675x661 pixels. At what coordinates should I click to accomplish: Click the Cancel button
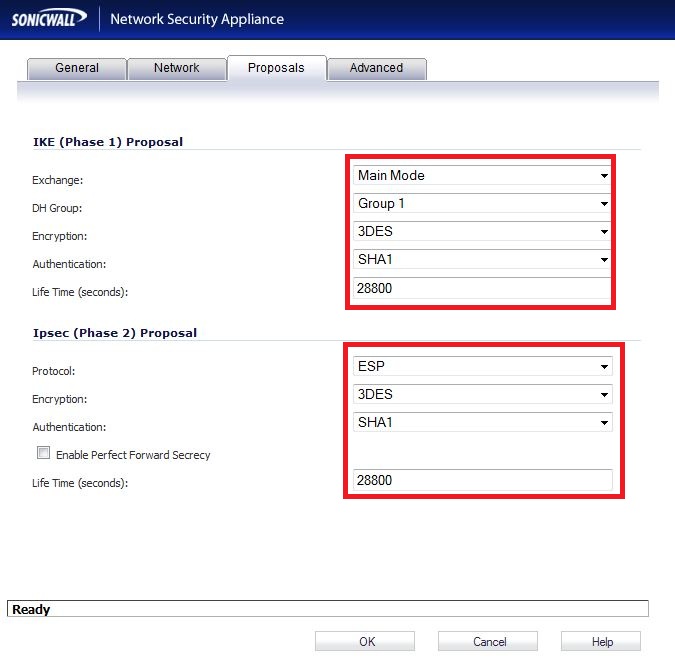(487, 641)
